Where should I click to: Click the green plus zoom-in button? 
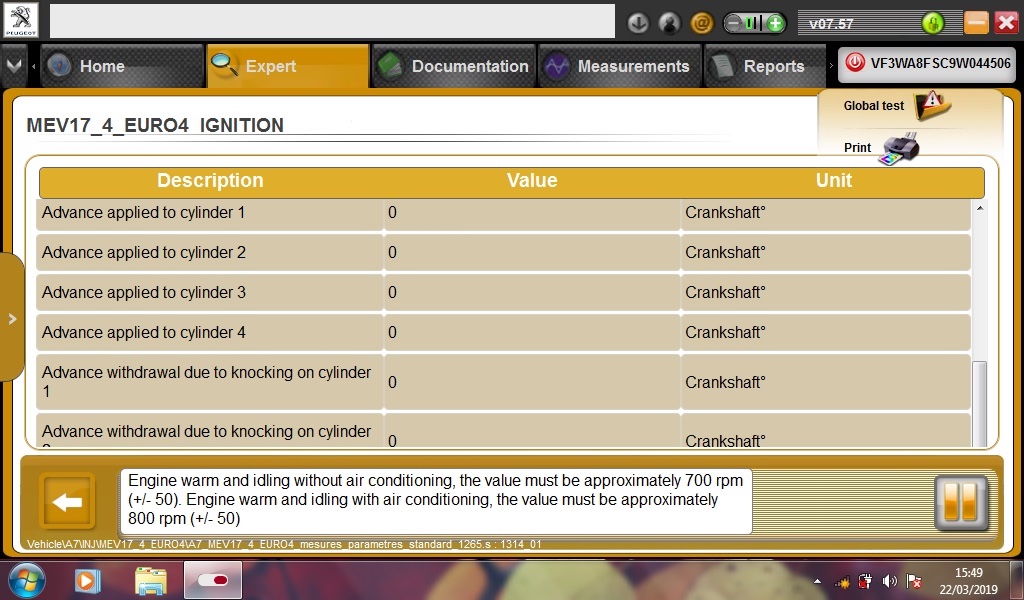coord(775,24)
